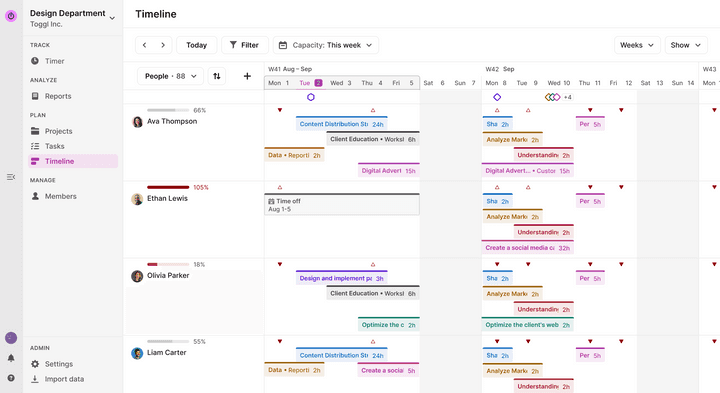Click the Tue 2 date header
The width and height of the screenshot is (720, 393).
[x=310, y=83]
